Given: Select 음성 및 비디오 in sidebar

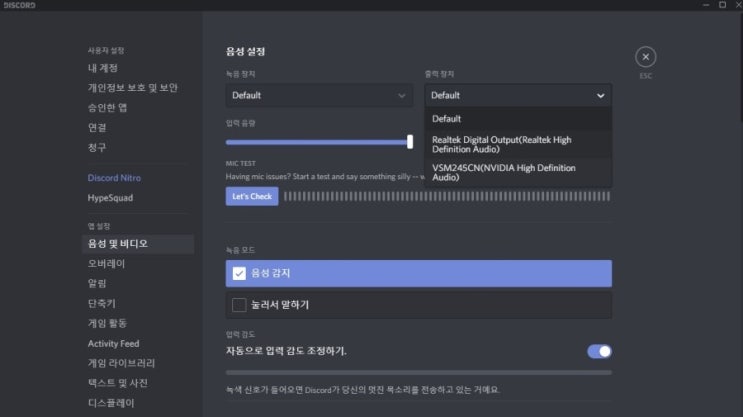Looking at the screenshot, I should click(x=138, y=244).
